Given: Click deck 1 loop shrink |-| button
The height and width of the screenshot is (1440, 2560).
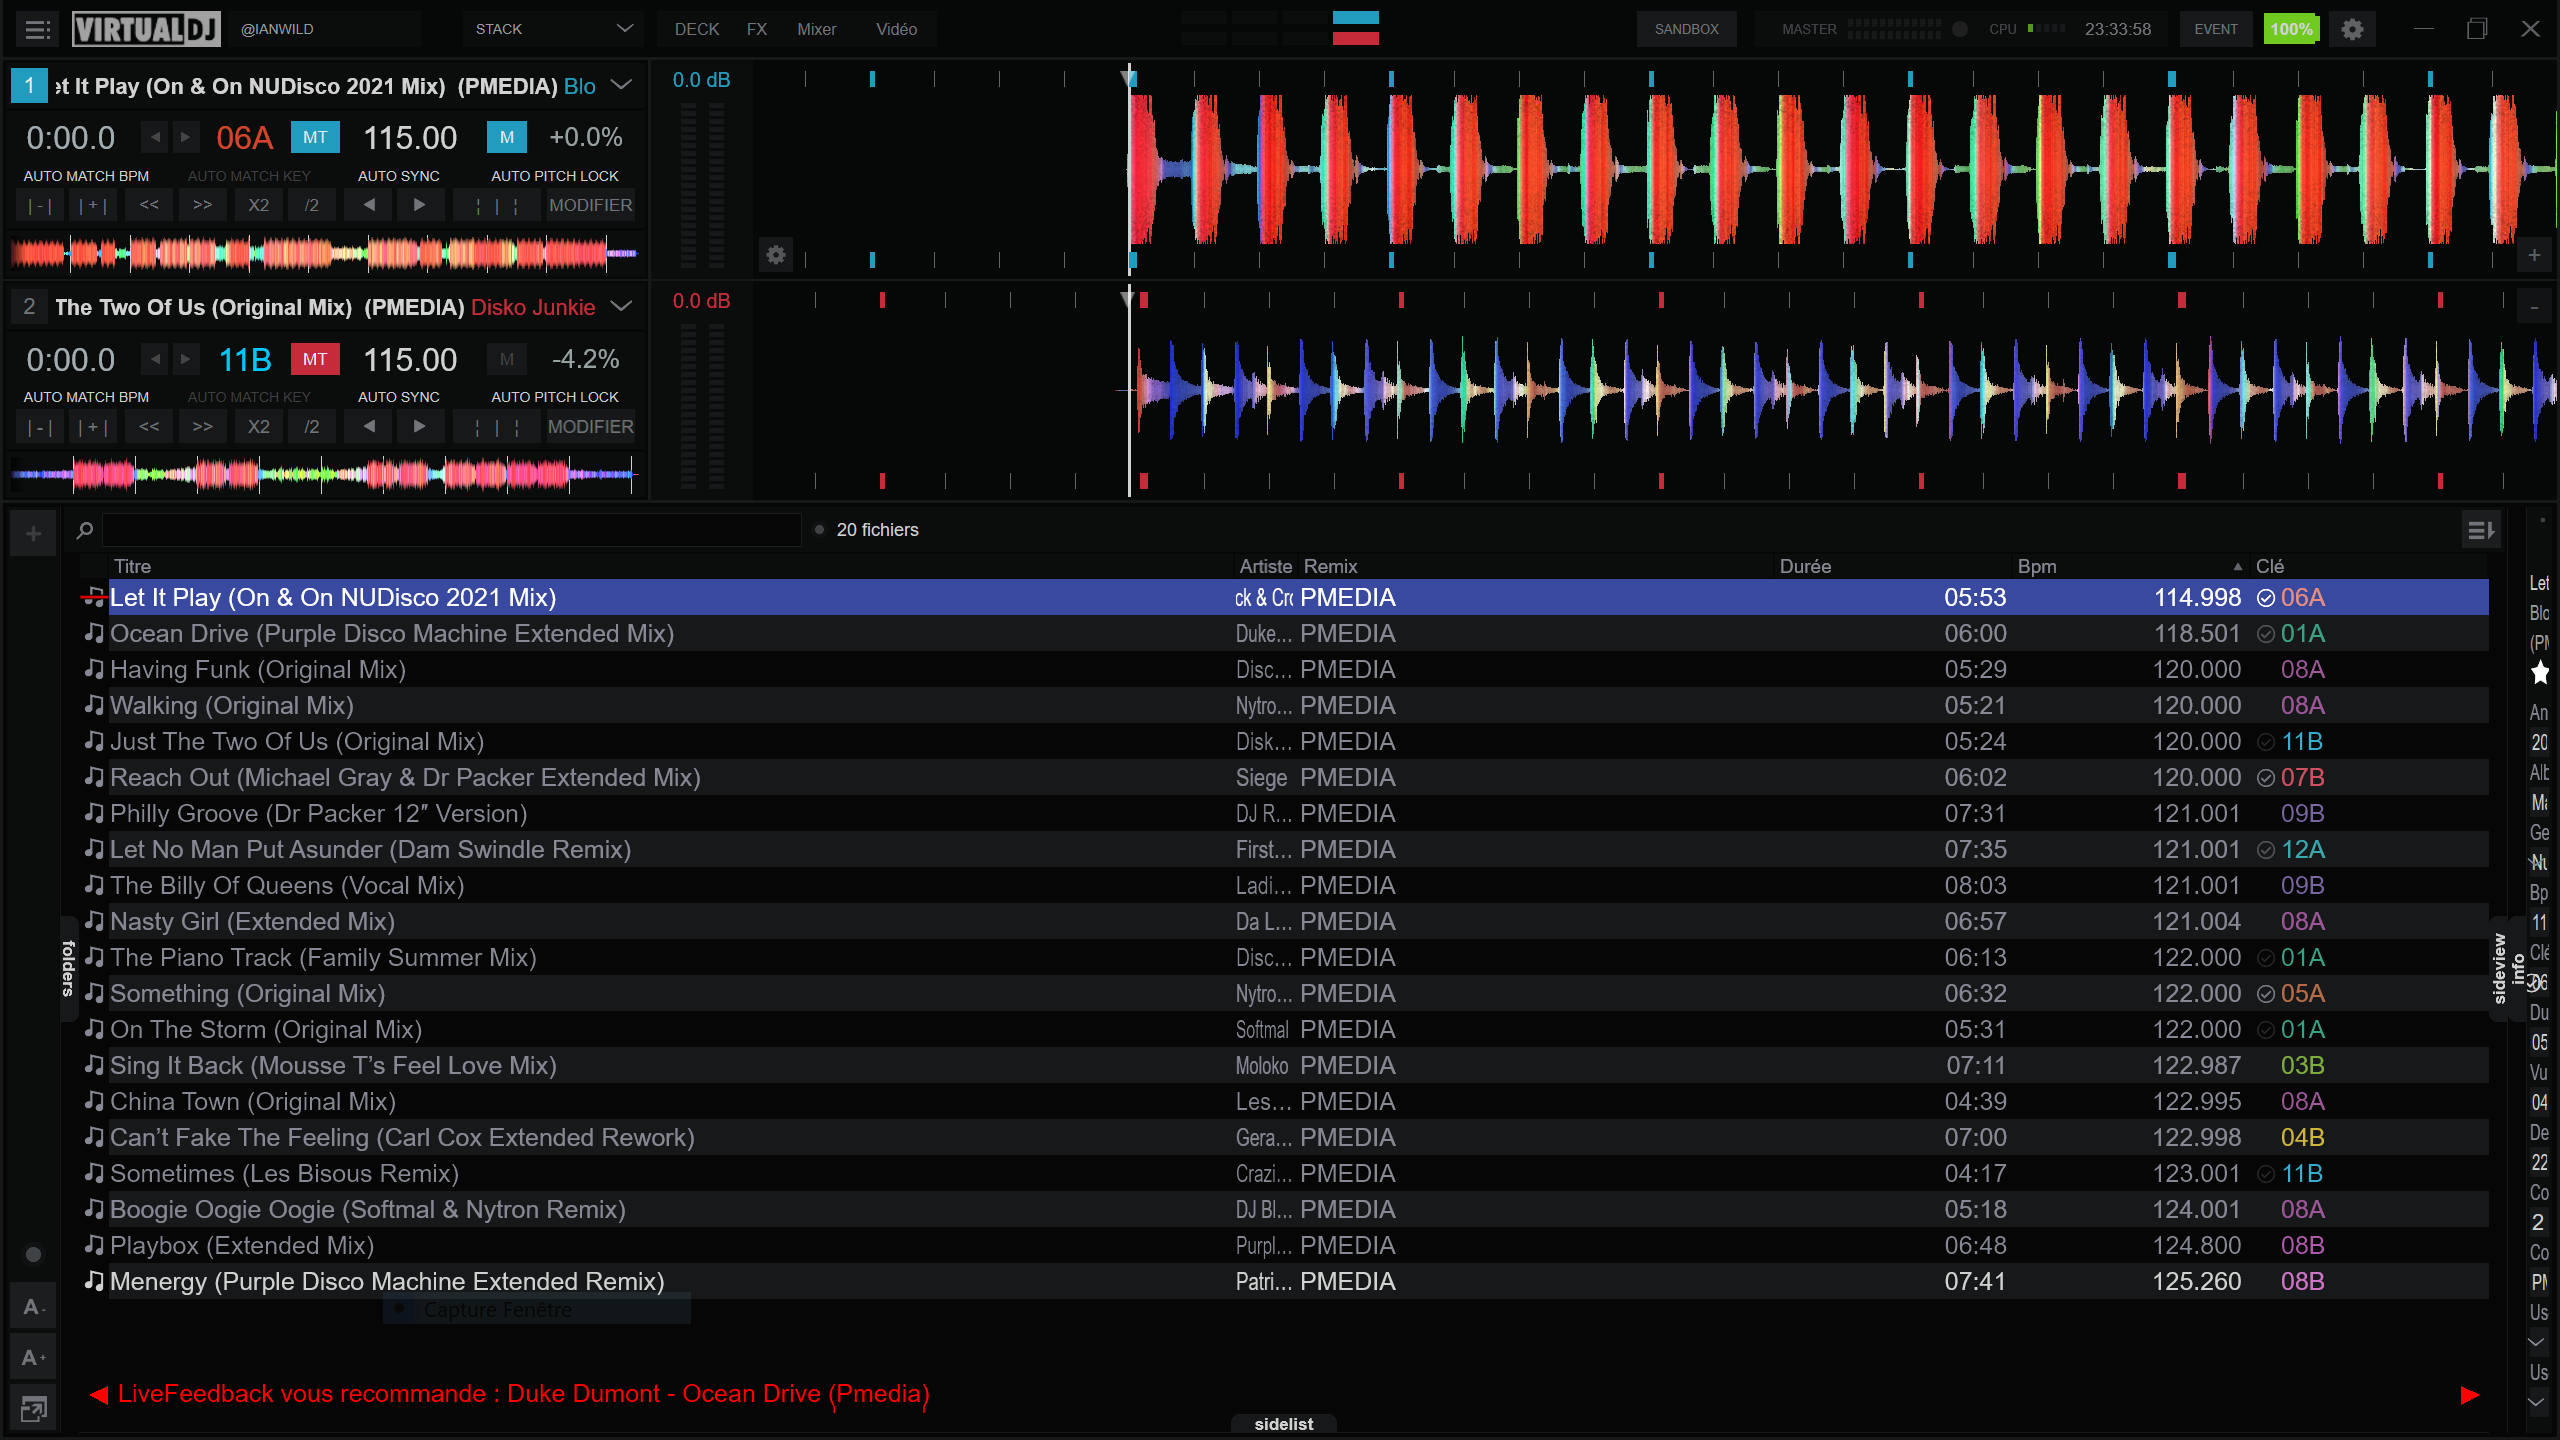Looking at the screenshot, I should (x=39, y=205).
